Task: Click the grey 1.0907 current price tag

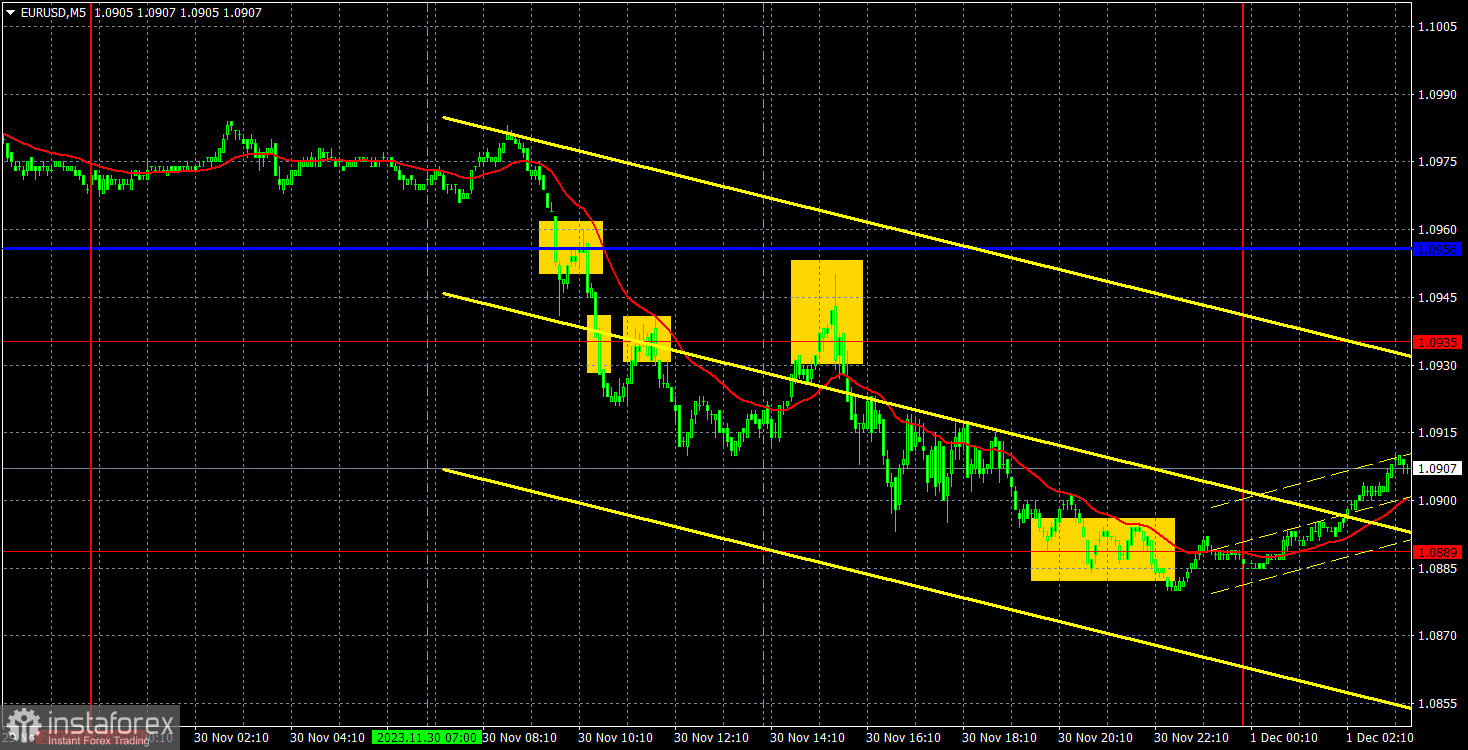Action: pos(1438,468)
